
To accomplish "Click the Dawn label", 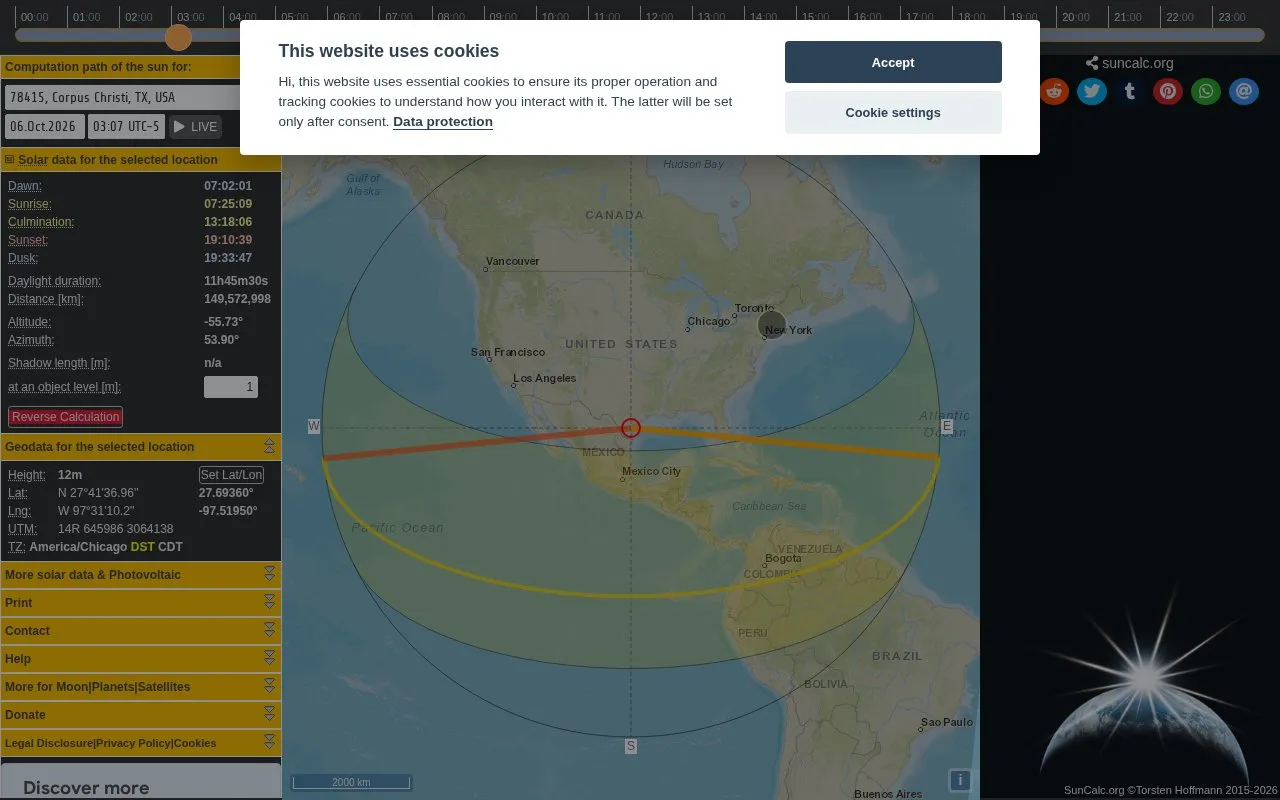I will (25, 186).
